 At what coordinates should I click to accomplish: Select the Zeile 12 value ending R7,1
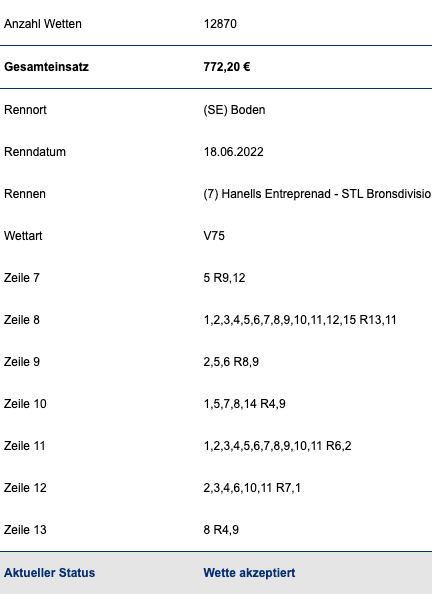click(252, 488)
